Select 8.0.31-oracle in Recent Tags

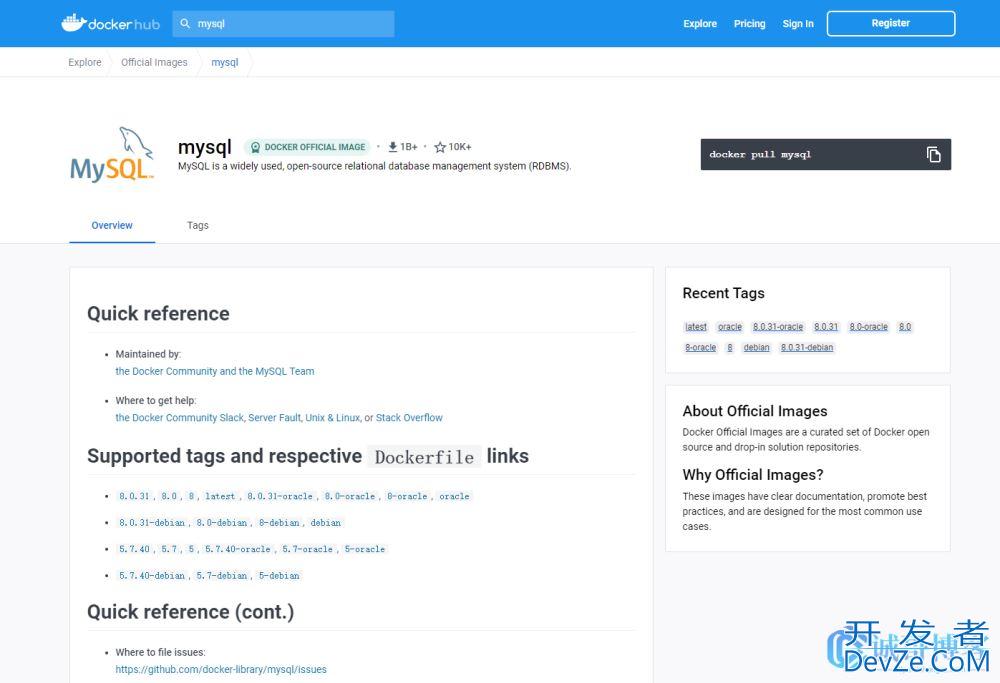[778, 327]
